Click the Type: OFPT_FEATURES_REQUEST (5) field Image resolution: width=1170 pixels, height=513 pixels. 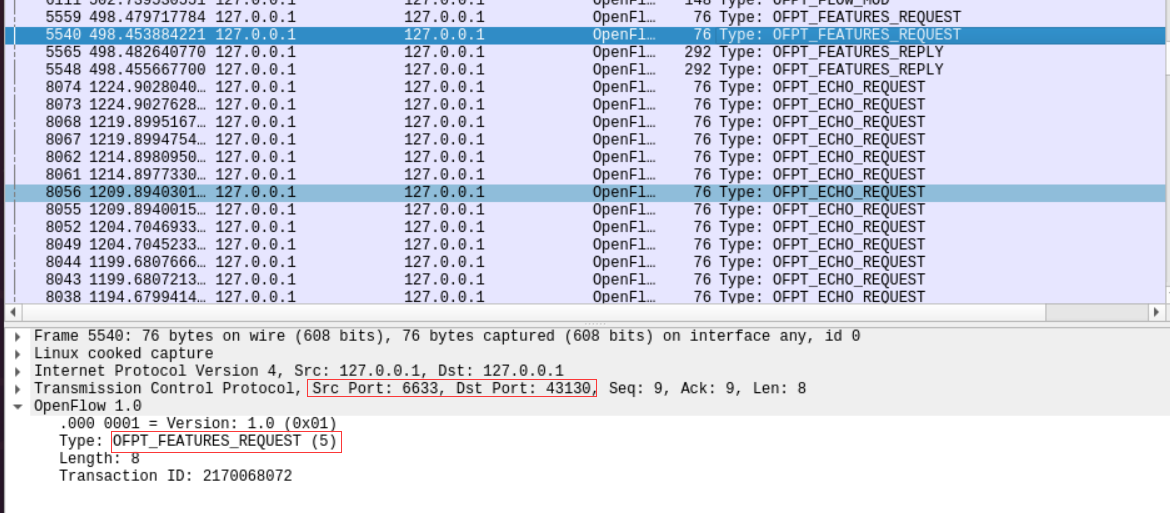(x=200, y=441)
